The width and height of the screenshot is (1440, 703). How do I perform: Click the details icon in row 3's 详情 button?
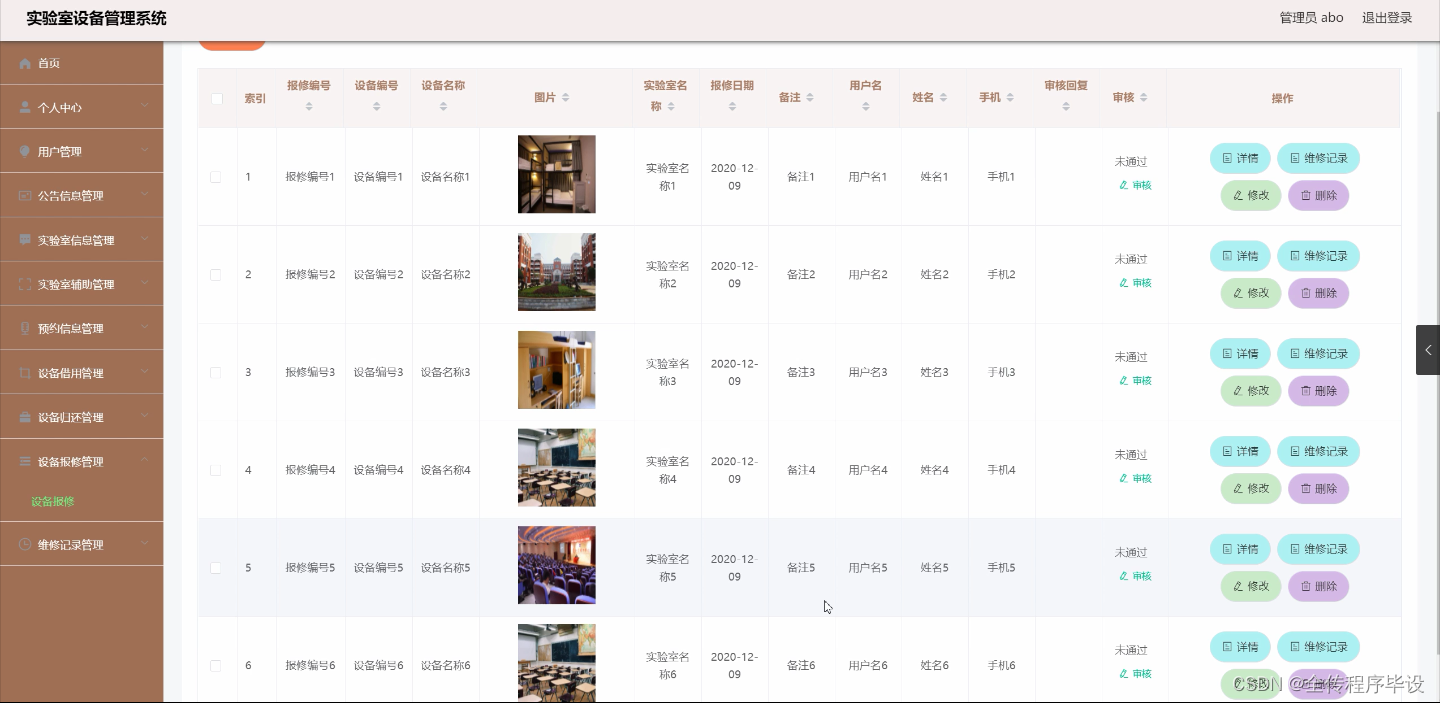[1227, 354]
